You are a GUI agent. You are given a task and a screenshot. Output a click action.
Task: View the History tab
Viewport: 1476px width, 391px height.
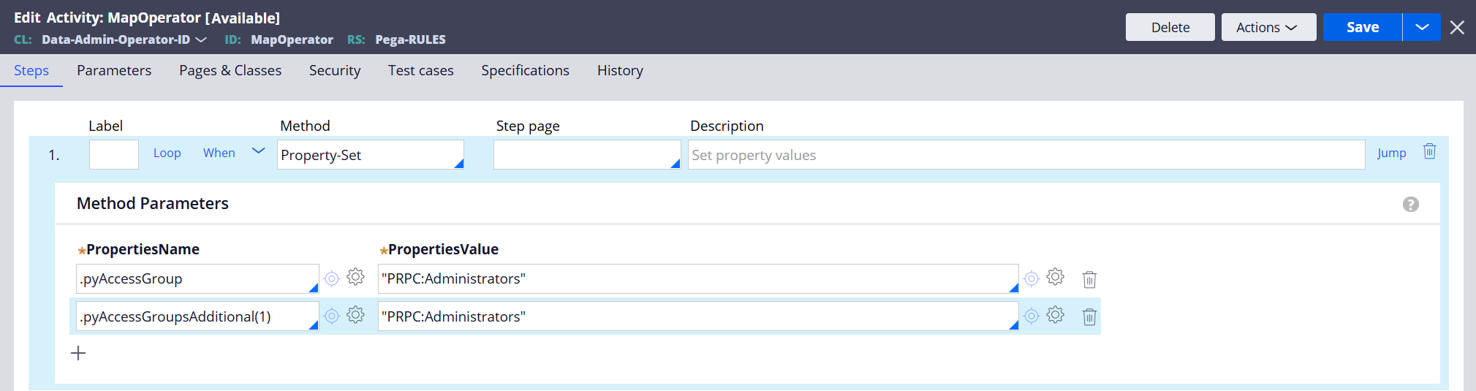point(620,70)
